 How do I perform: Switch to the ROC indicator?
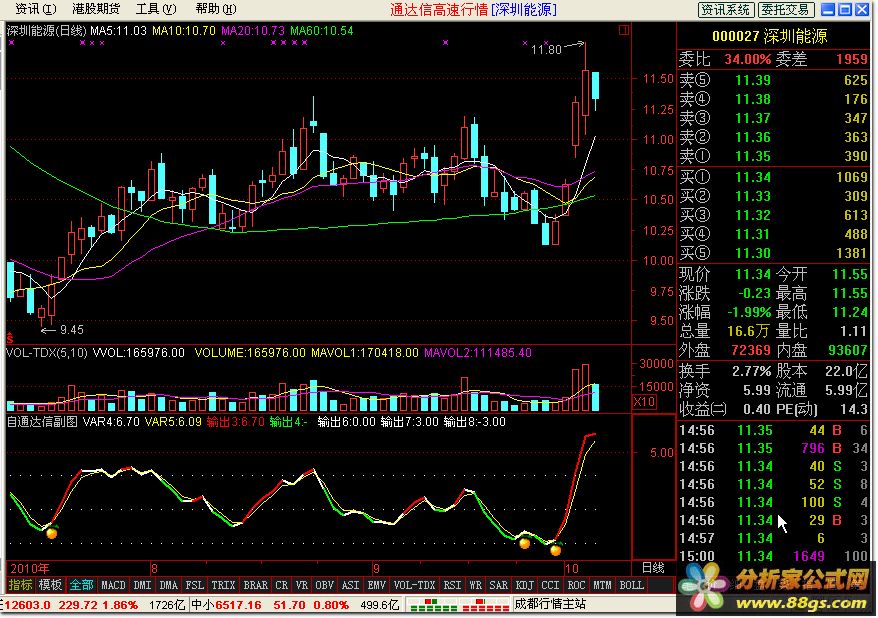pyautogui.click(x=576, y=585)
